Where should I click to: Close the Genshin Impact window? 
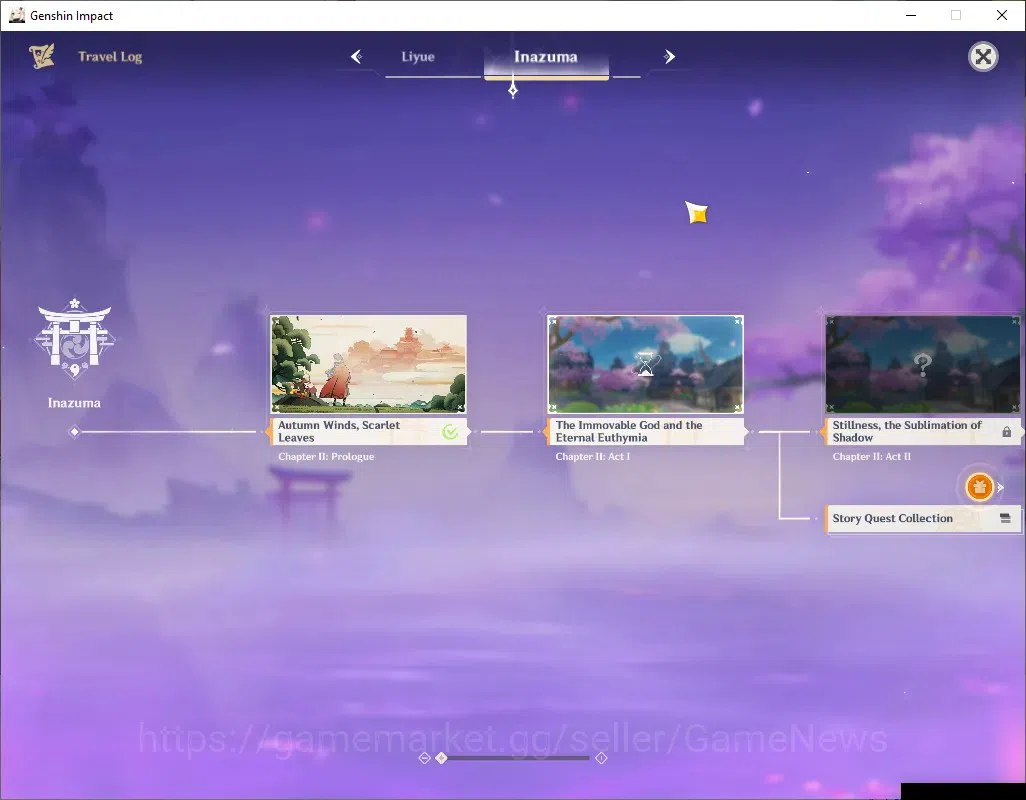coord(1002,15)
